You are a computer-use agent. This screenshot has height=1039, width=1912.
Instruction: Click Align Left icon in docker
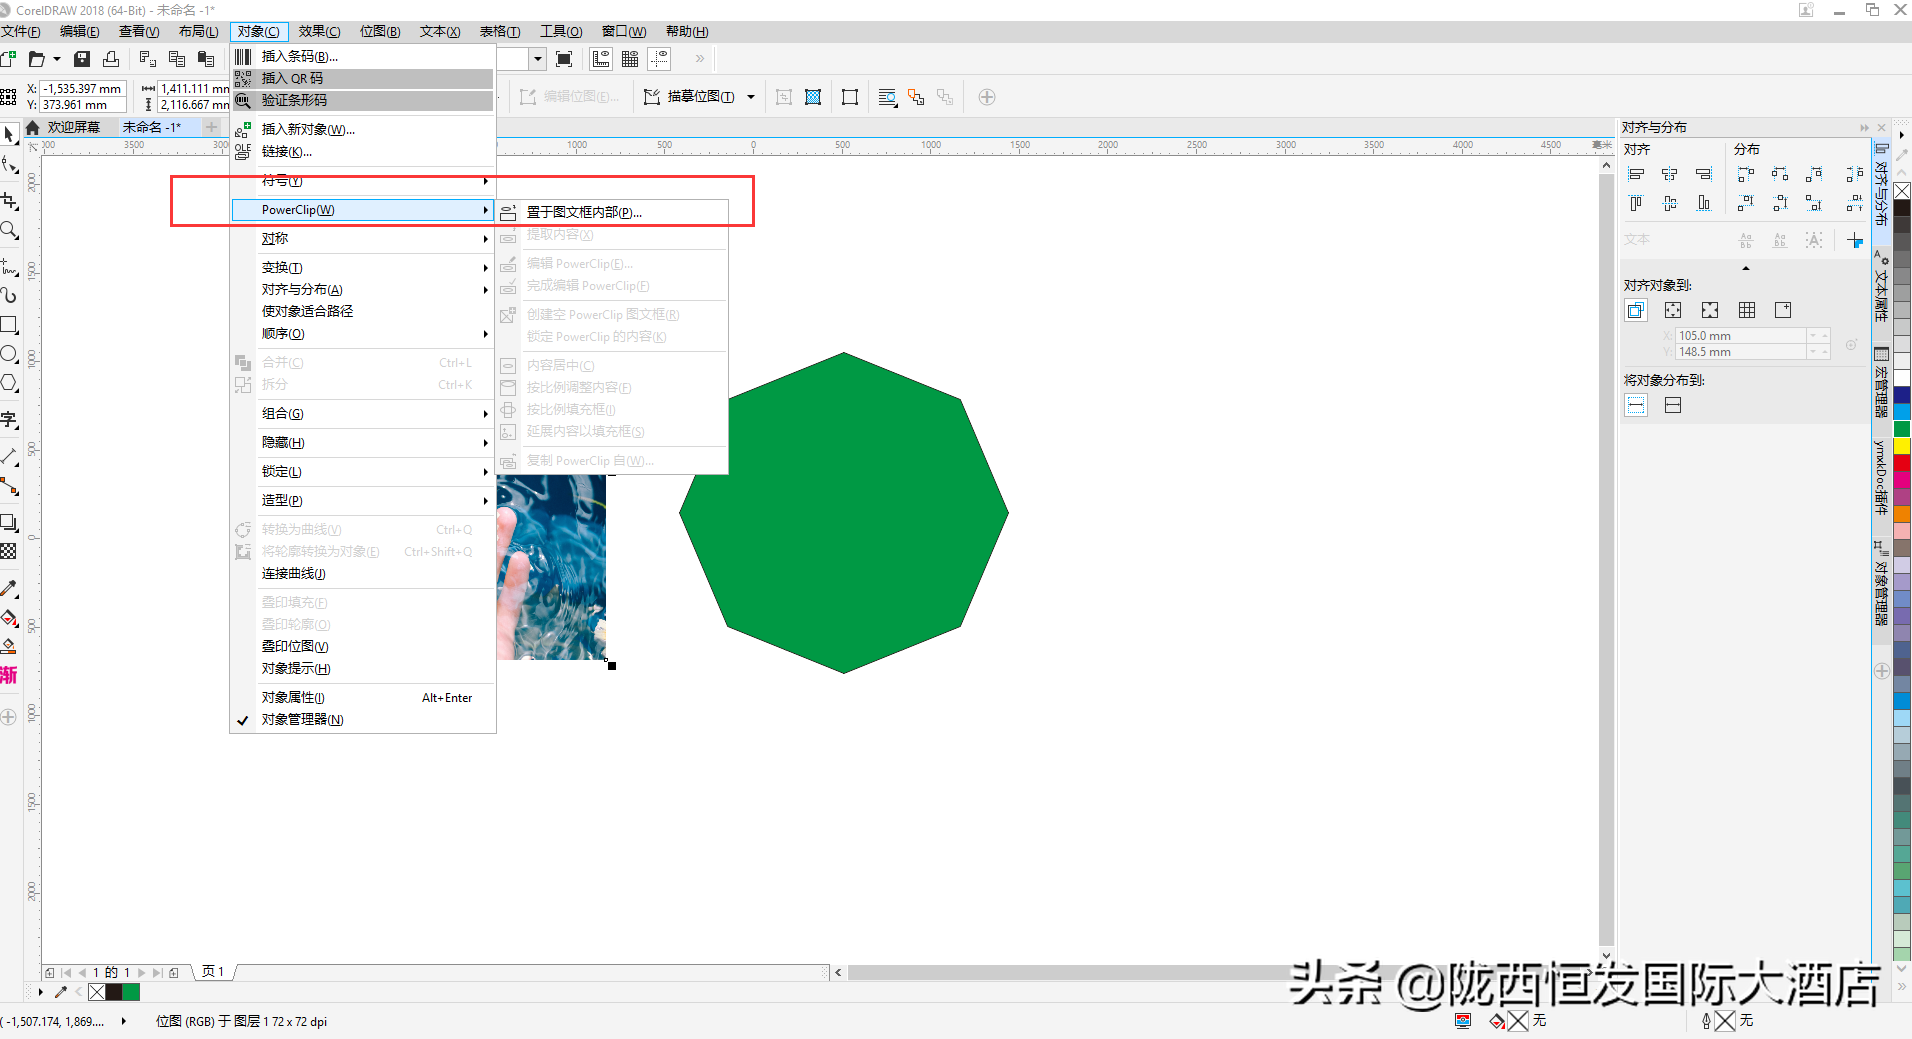coord(1636,174)
